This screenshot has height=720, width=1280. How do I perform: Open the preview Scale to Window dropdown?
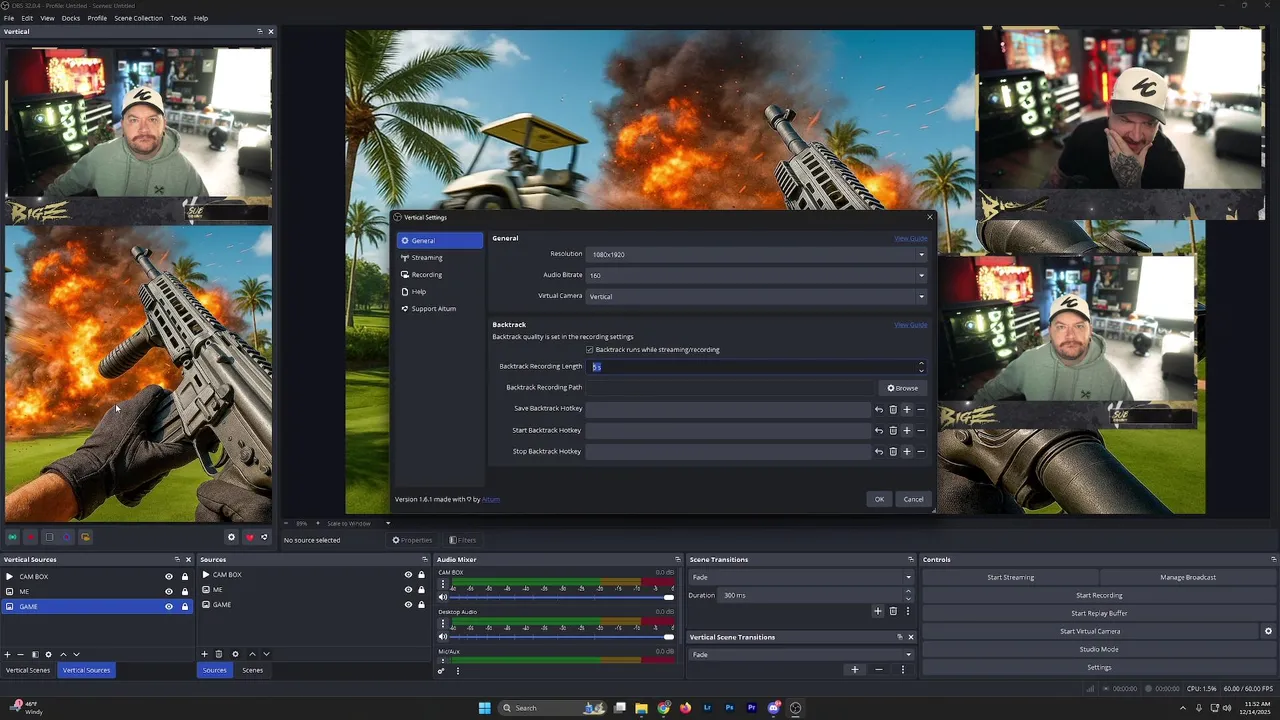tap(357, 523)
